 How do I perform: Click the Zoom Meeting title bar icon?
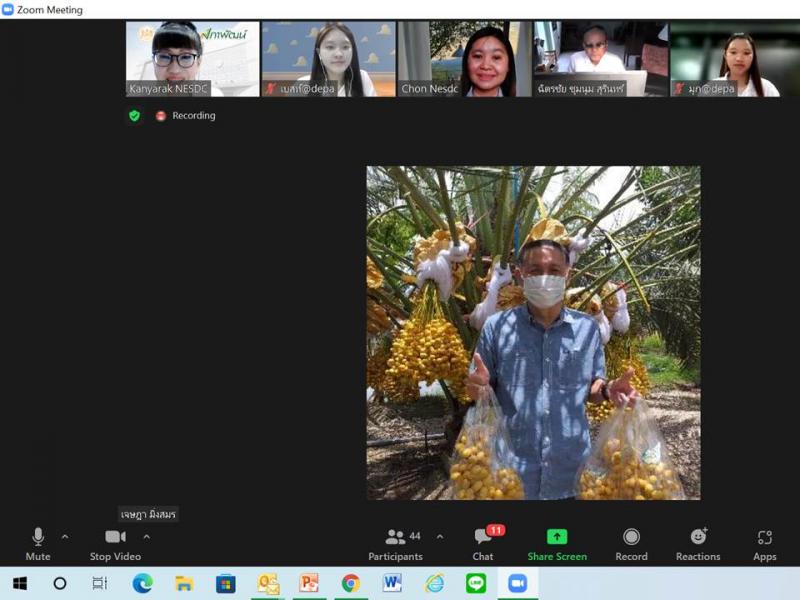tap(8, 9)
